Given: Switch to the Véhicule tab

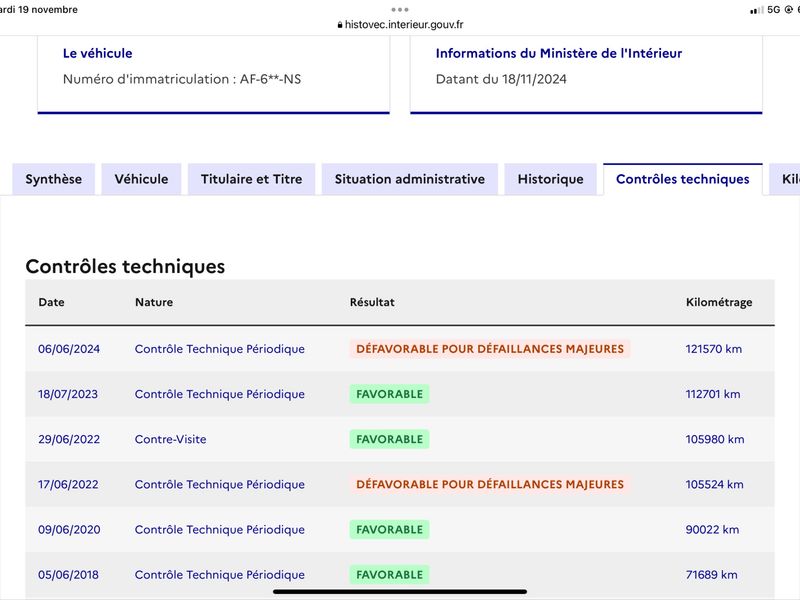Looking at the screenshot, I should pos(141,179).
